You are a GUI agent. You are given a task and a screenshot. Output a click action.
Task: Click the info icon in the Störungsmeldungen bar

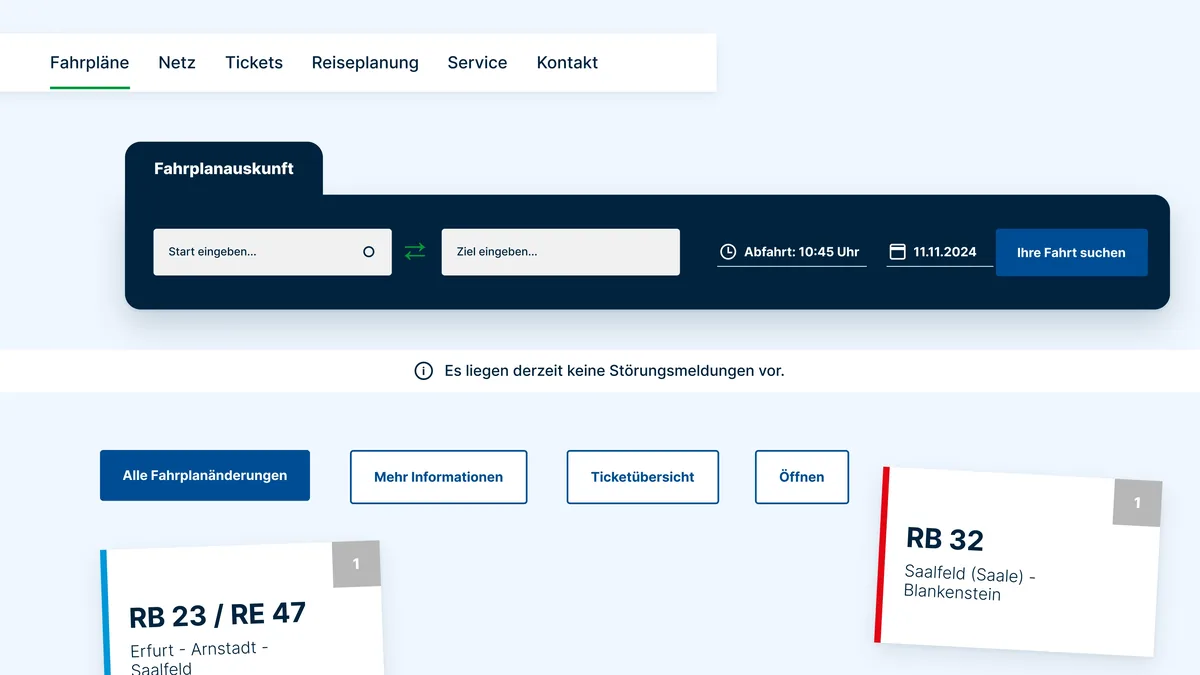pyautogui.click(x=424, y=371)
